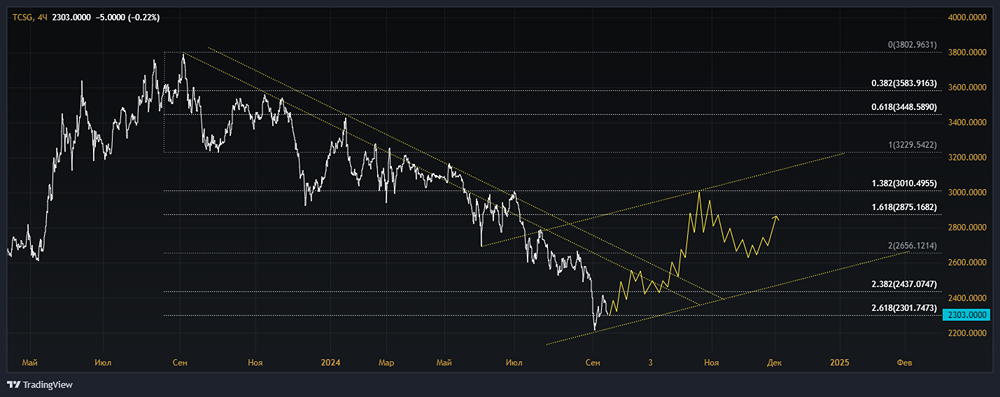Click the 2025 year label on time axis

tap(840, 363)
